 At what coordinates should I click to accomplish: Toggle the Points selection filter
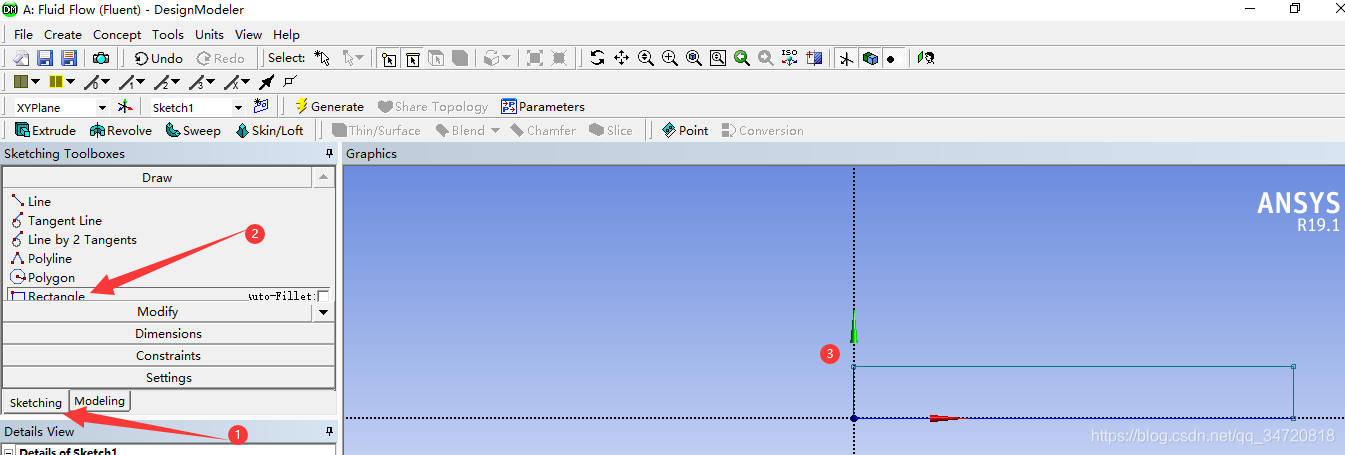pyautogui.click(x=389, y=58)
